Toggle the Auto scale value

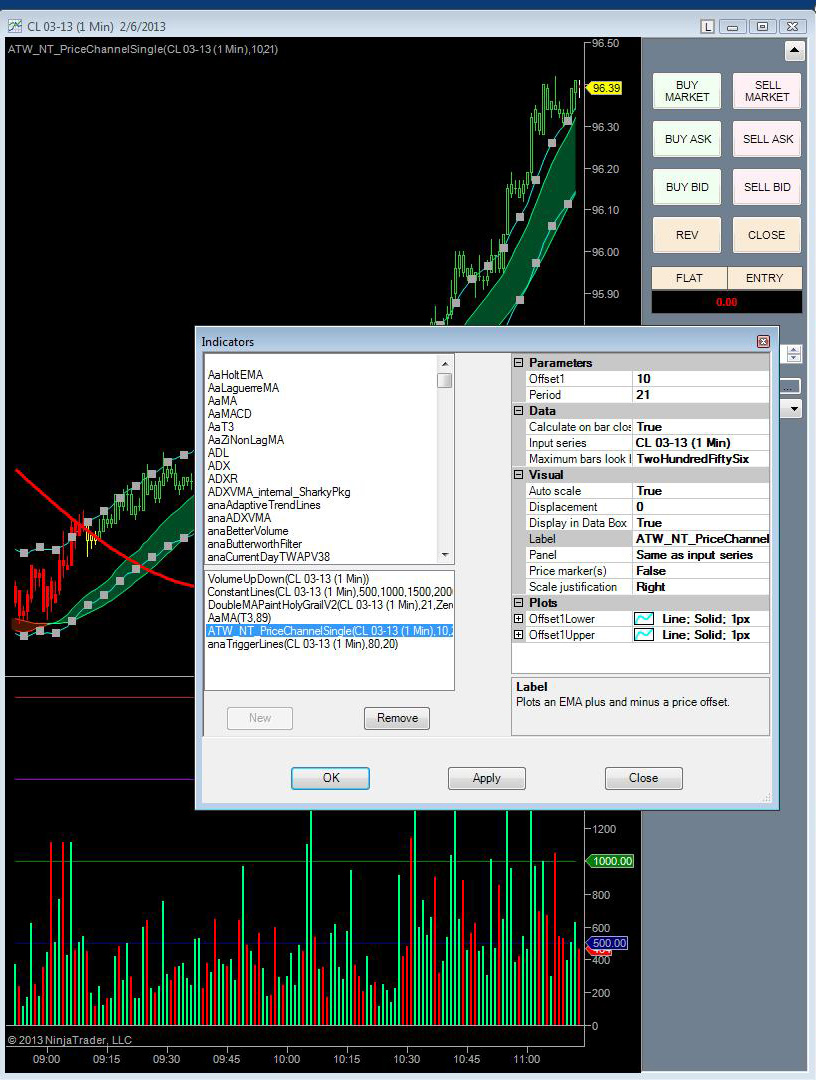[x=700, y=491]
